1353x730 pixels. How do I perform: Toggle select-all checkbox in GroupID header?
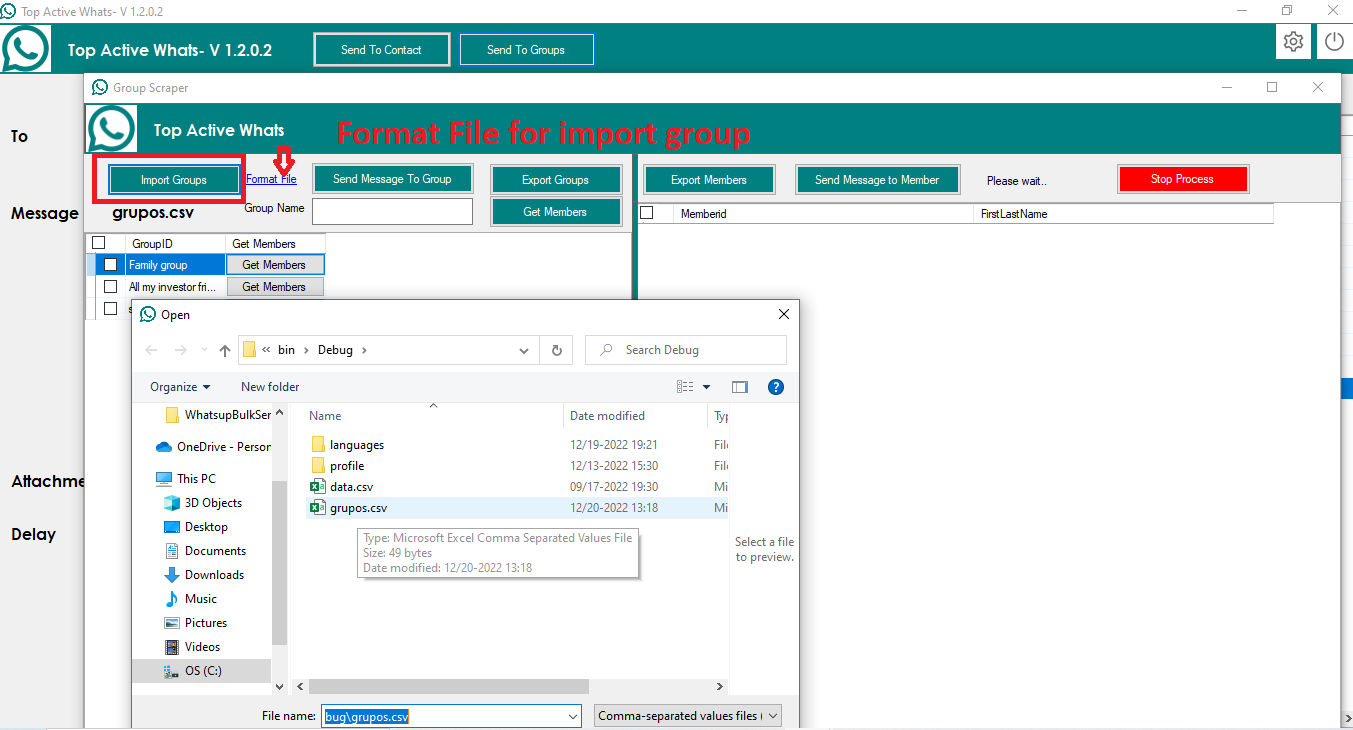(99, 243)
